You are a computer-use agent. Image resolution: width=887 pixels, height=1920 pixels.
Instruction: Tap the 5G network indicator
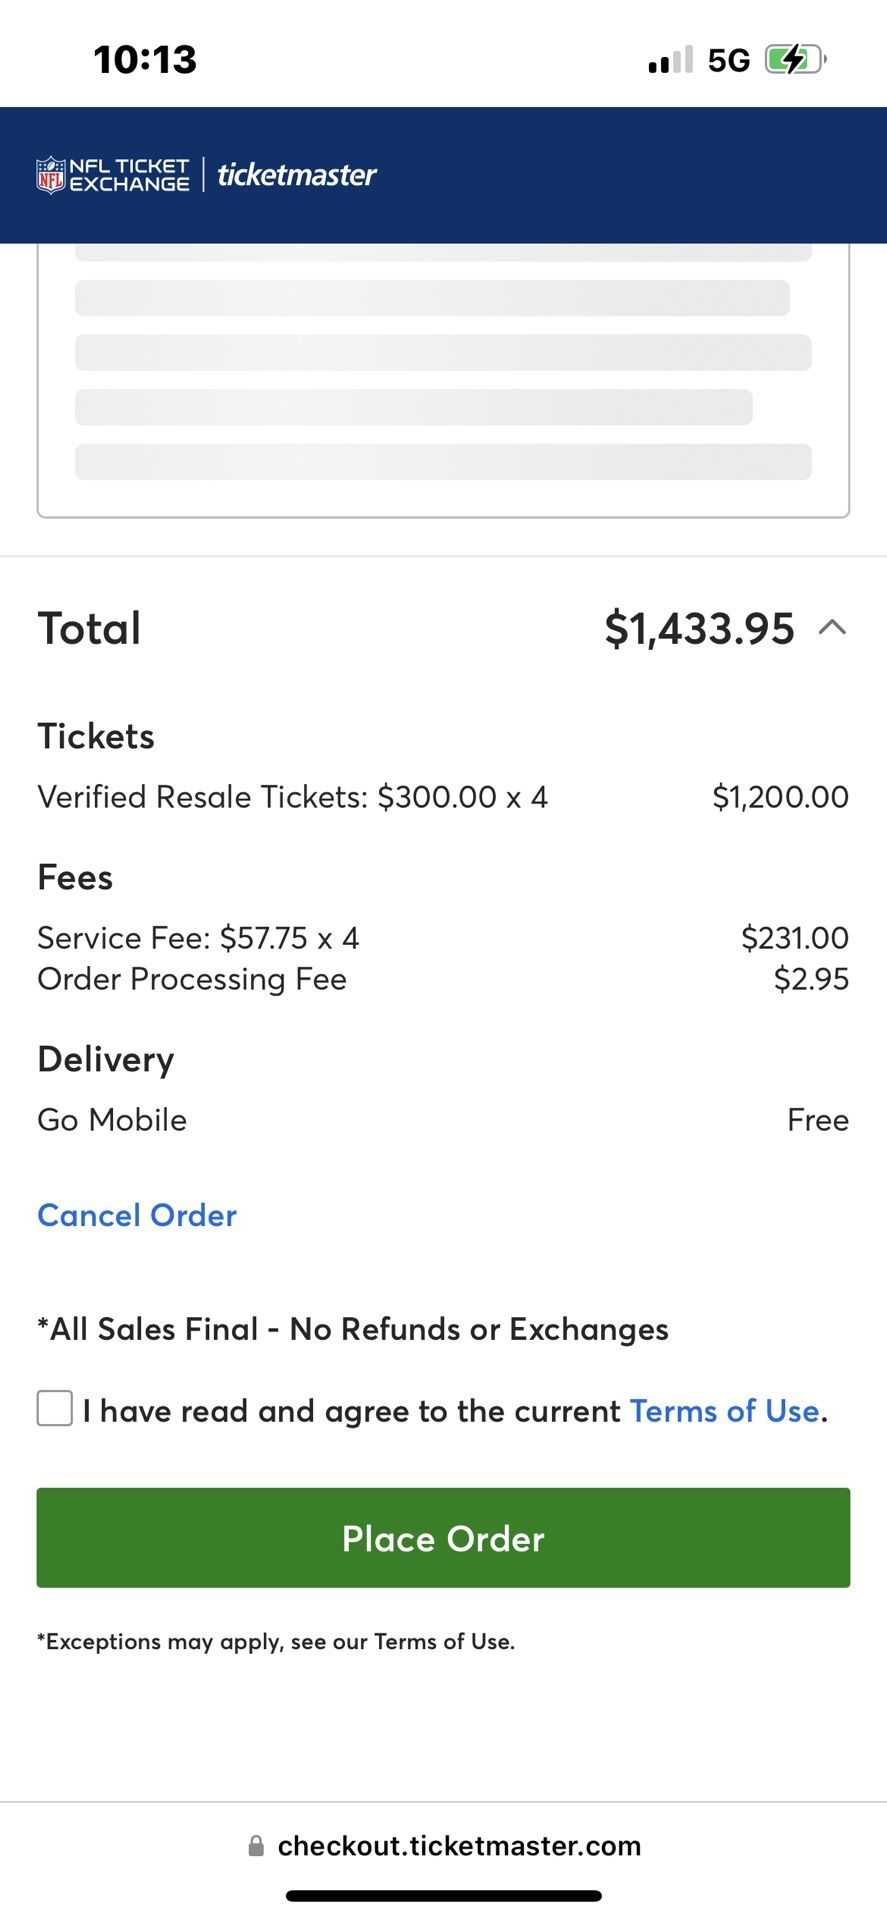coord(729,58)
